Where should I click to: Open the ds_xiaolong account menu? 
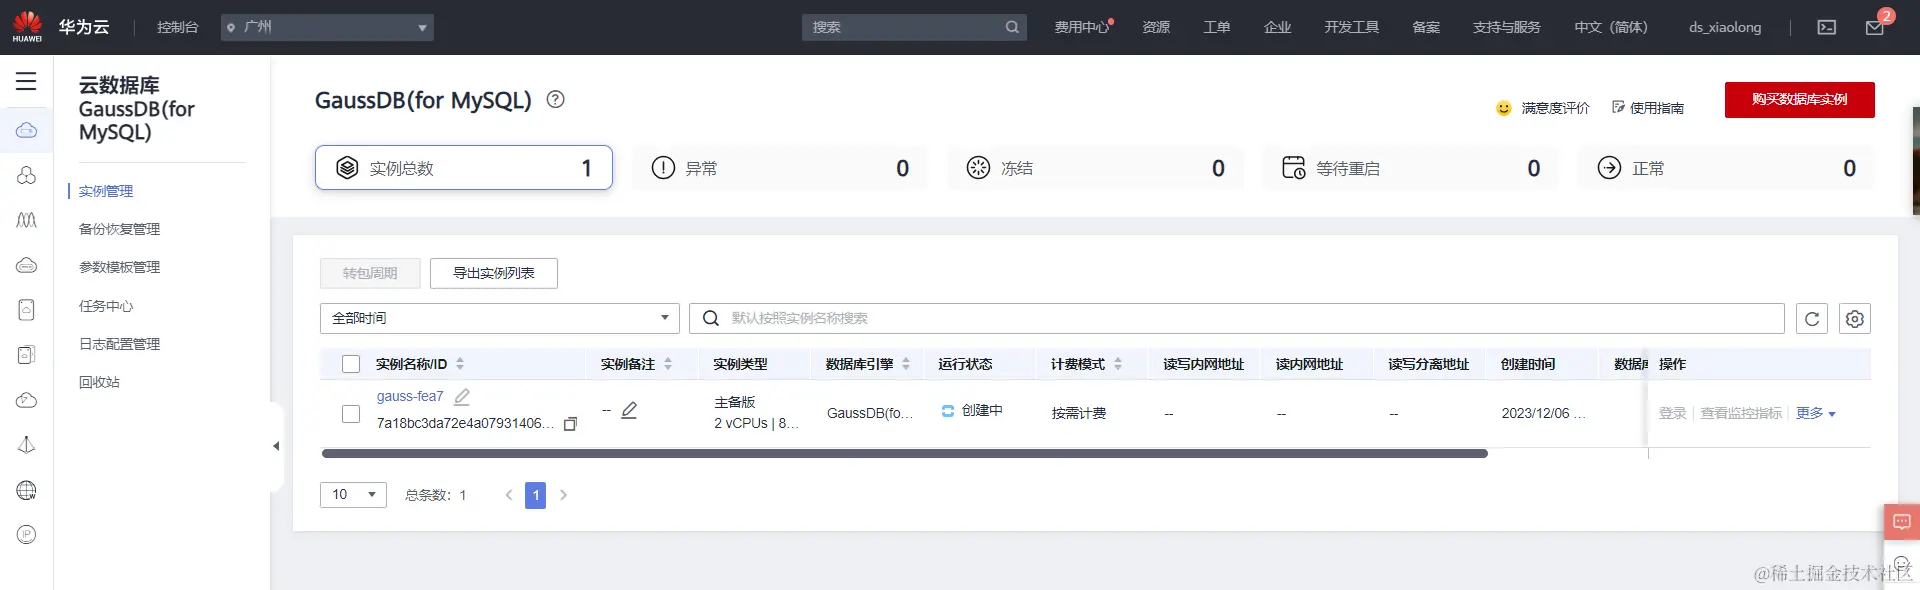1725,27
